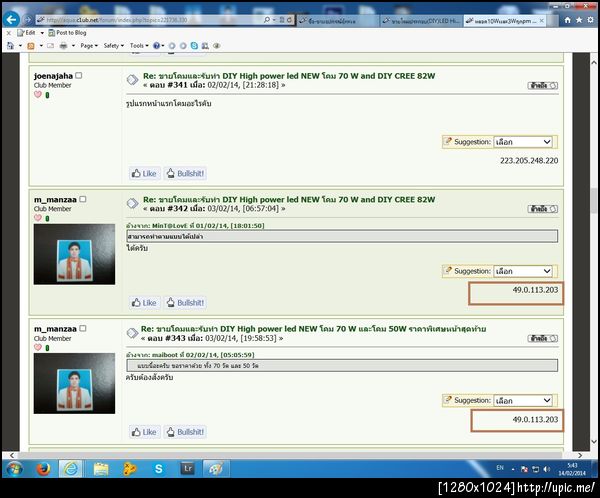This screenshot has width=600, height=498.
Task: Switch to the first browser tab
Action: coord(338,21)
